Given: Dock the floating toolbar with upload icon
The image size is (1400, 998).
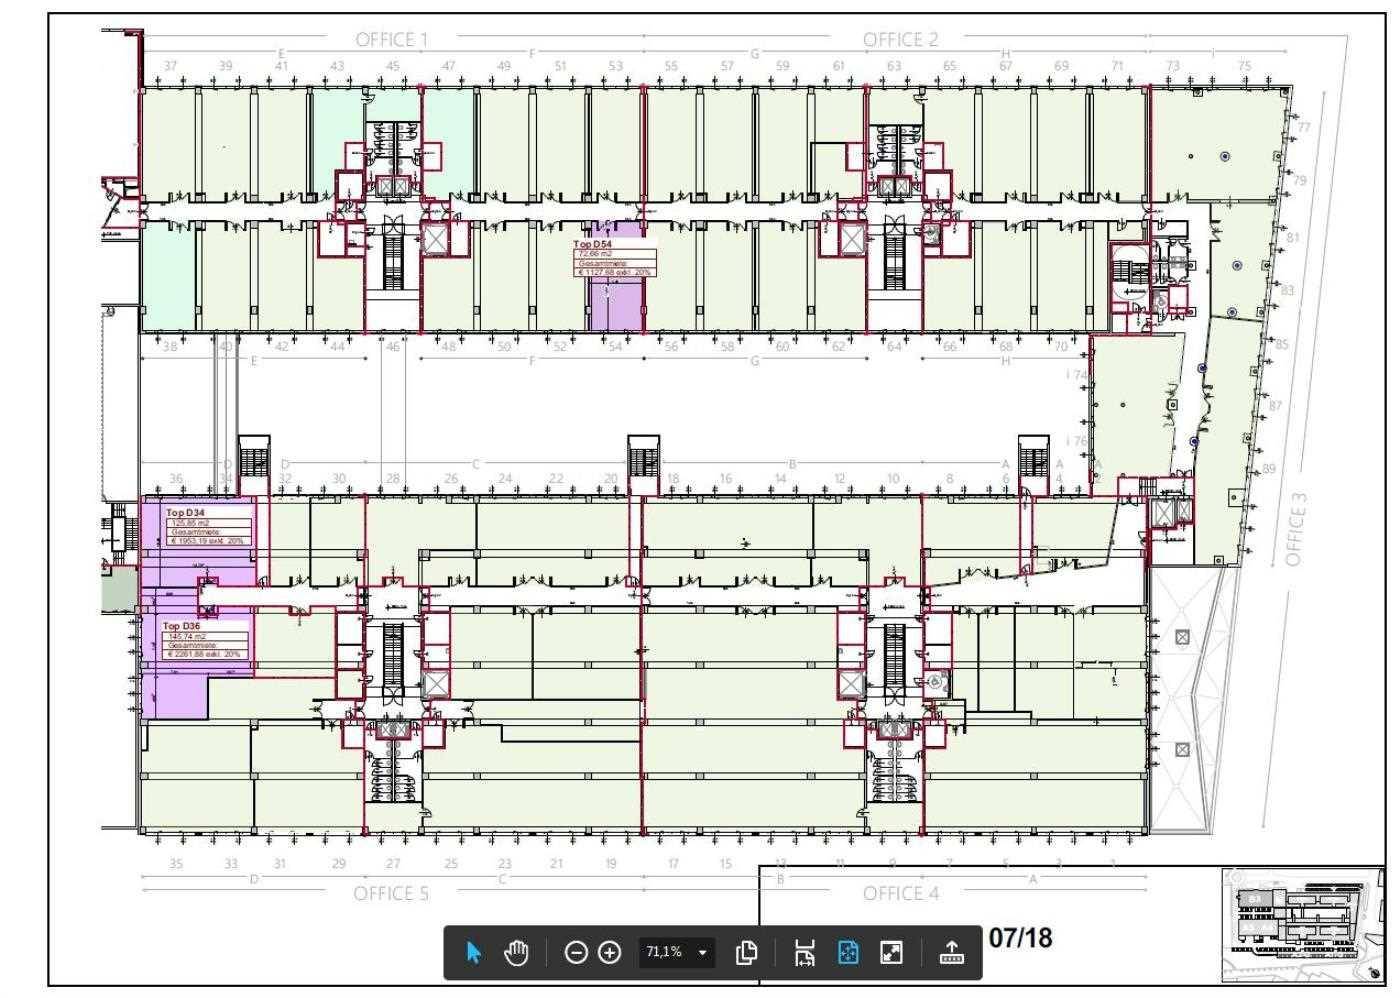Looking at the screenshot, I should coord(951,952).
